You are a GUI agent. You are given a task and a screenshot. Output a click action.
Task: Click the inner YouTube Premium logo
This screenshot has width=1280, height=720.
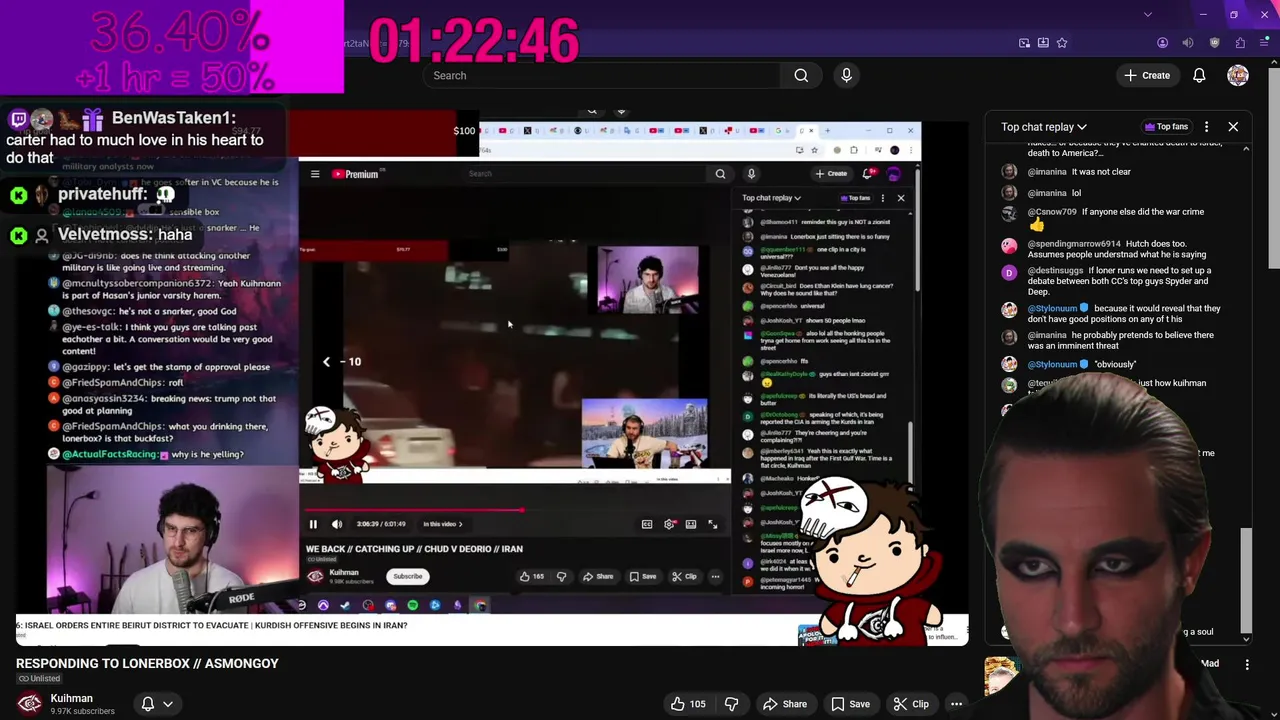[355, 174]
